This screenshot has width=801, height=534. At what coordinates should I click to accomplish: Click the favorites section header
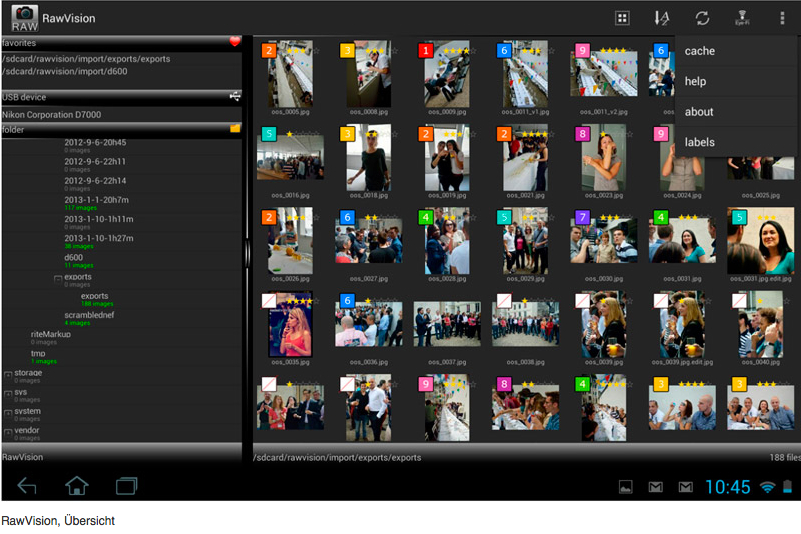(122, 43)
